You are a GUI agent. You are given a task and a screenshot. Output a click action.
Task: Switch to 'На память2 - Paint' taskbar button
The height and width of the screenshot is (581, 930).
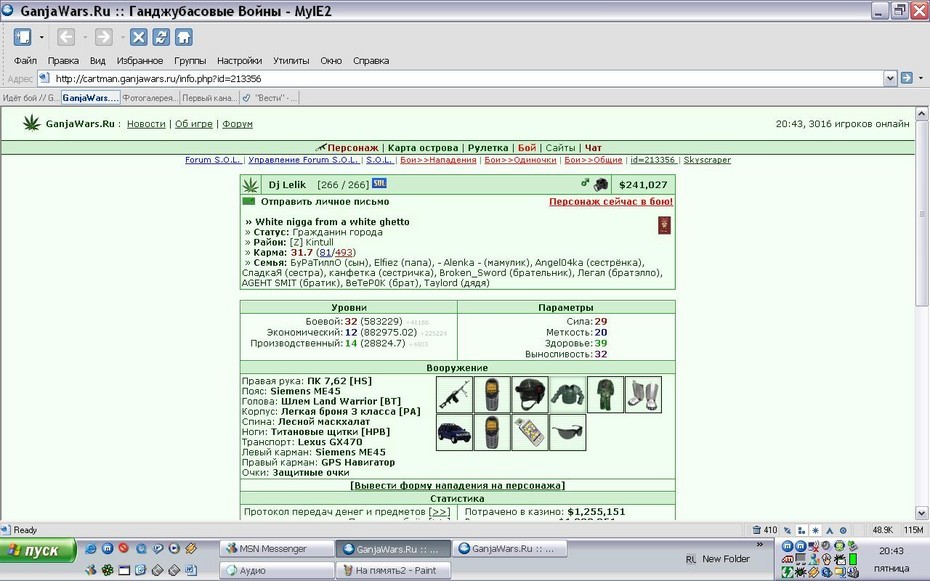pyautogui.click(x=393, y=570)
